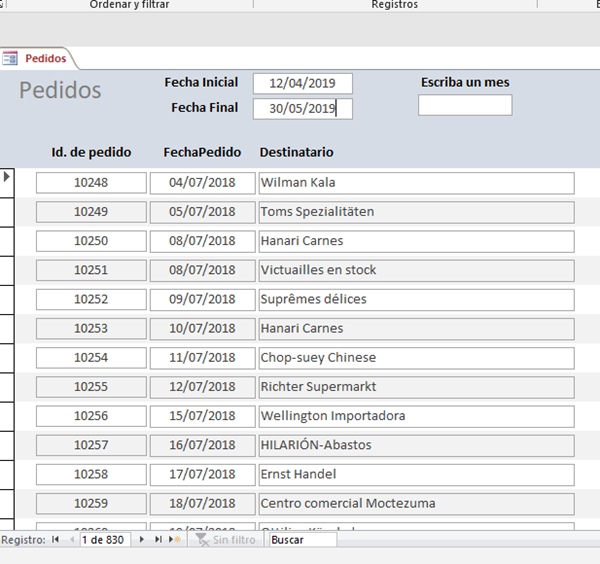This screenshot has height=564, width=600.
Task: Jump to last record arrow
Action: (x=158, y=540)
